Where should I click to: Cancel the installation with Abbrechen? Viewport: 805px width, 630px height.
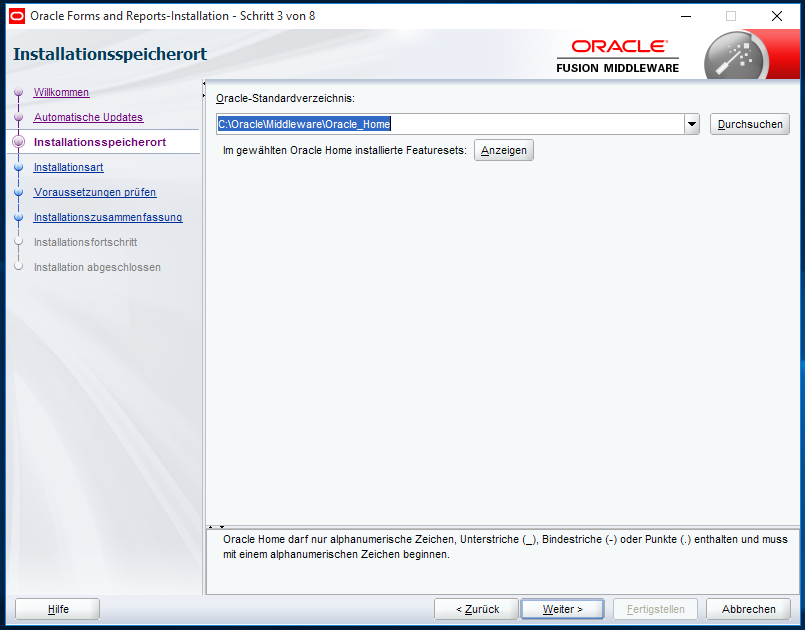[x=749, y=609]
